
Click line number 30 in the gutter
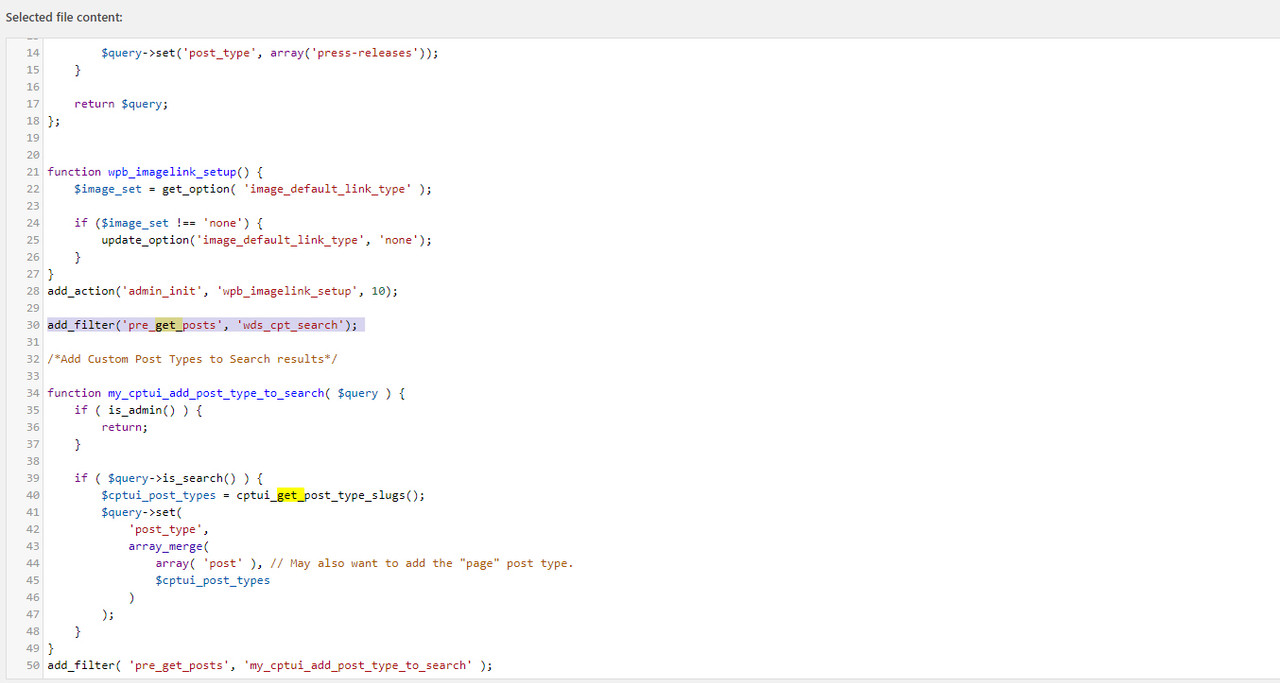tap(33, 325)
